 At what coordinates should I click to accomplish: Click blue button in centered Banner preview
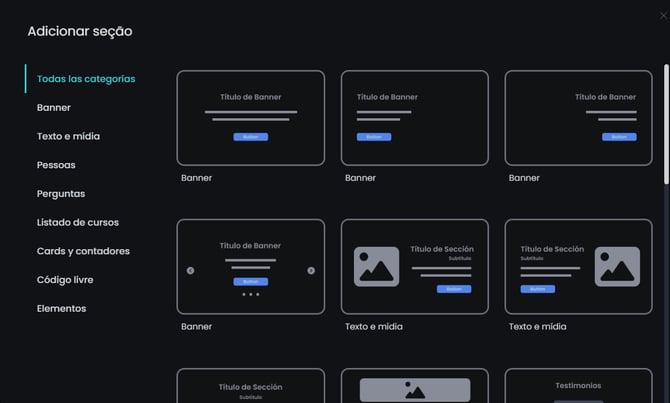(251, 137)
